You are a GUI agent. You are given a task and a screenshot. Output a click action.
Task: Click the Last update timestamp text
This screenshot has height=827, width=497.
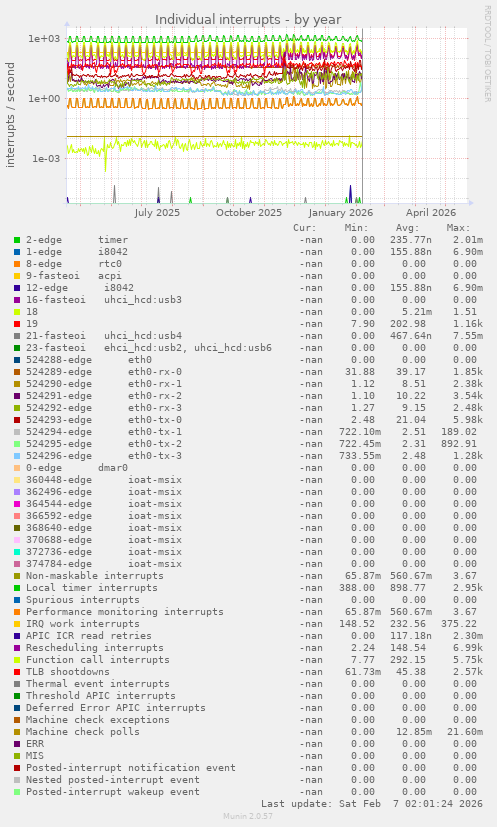[372, 804]
